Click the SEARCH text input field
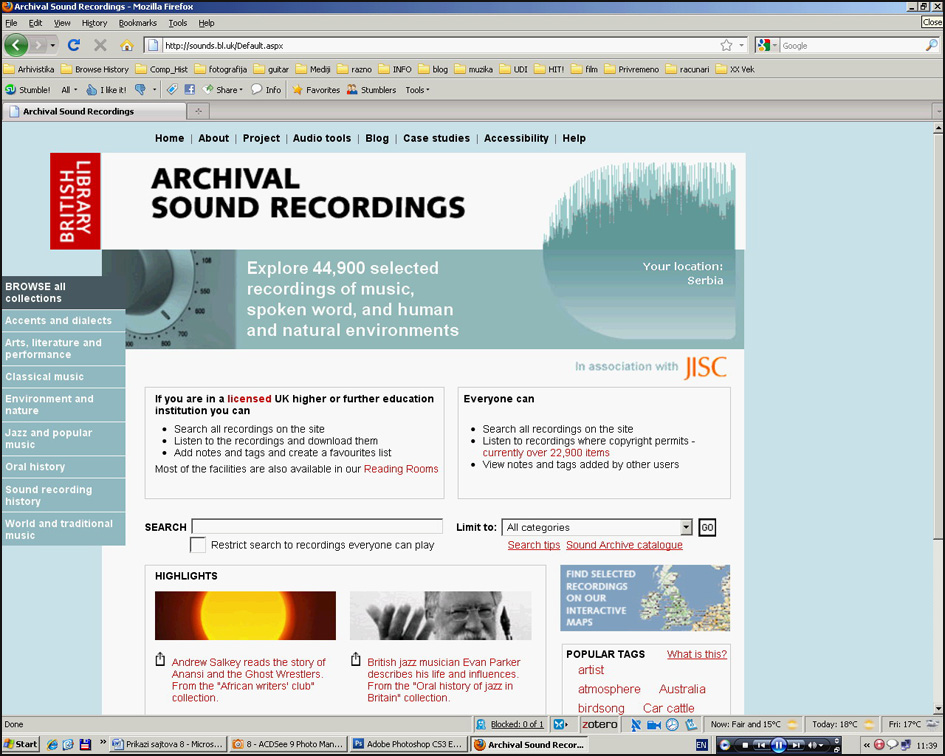The height and width of the screenshot is (756, 945). (303, 527)
